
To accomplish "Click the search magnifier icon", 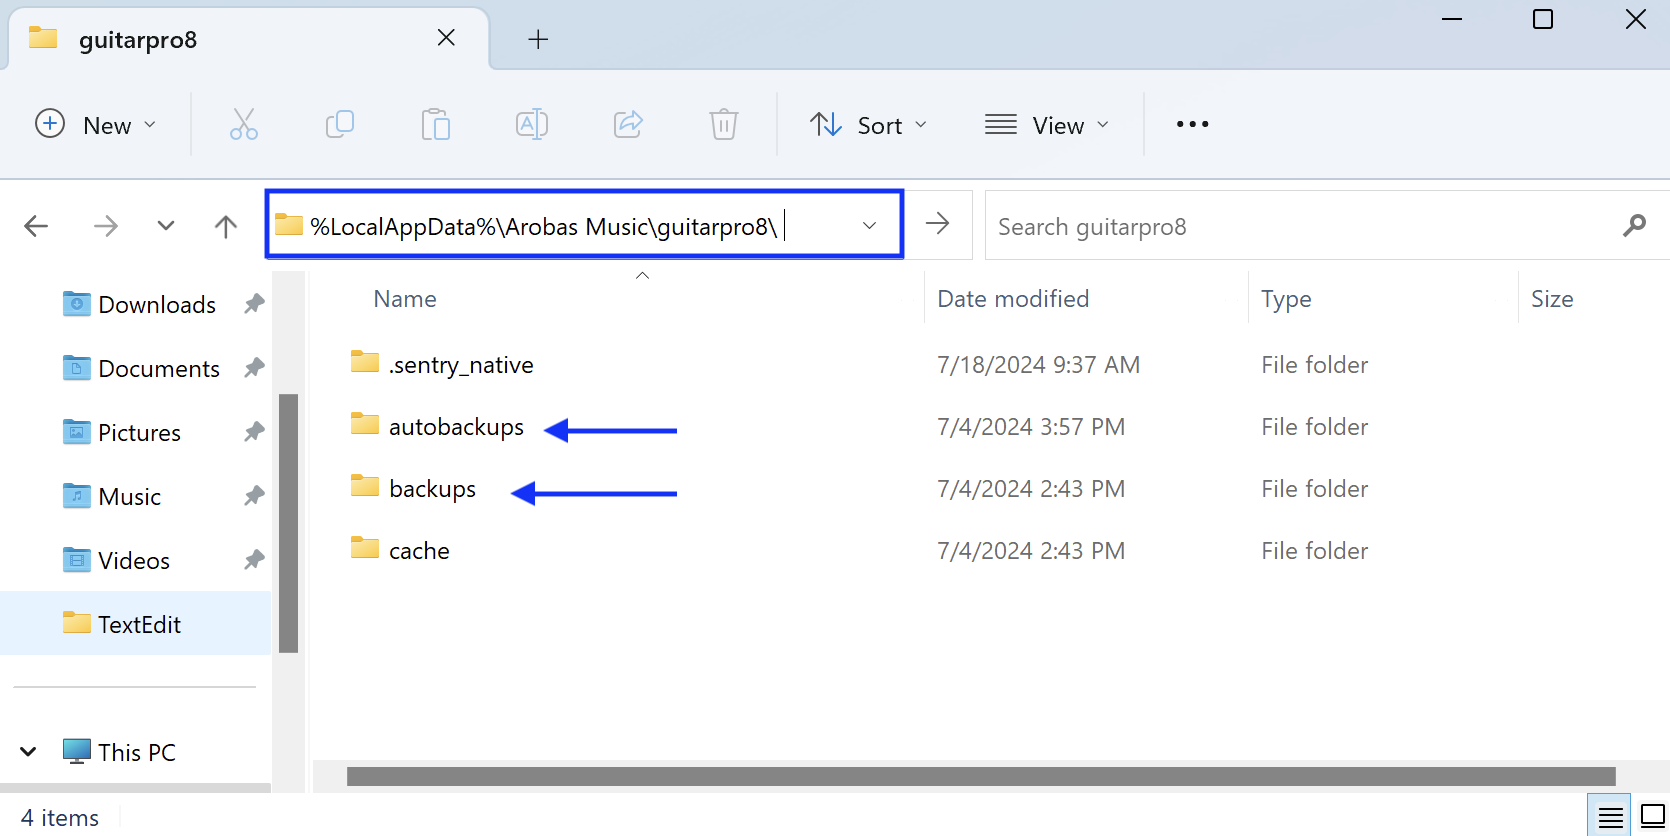I will point(1634,226).
